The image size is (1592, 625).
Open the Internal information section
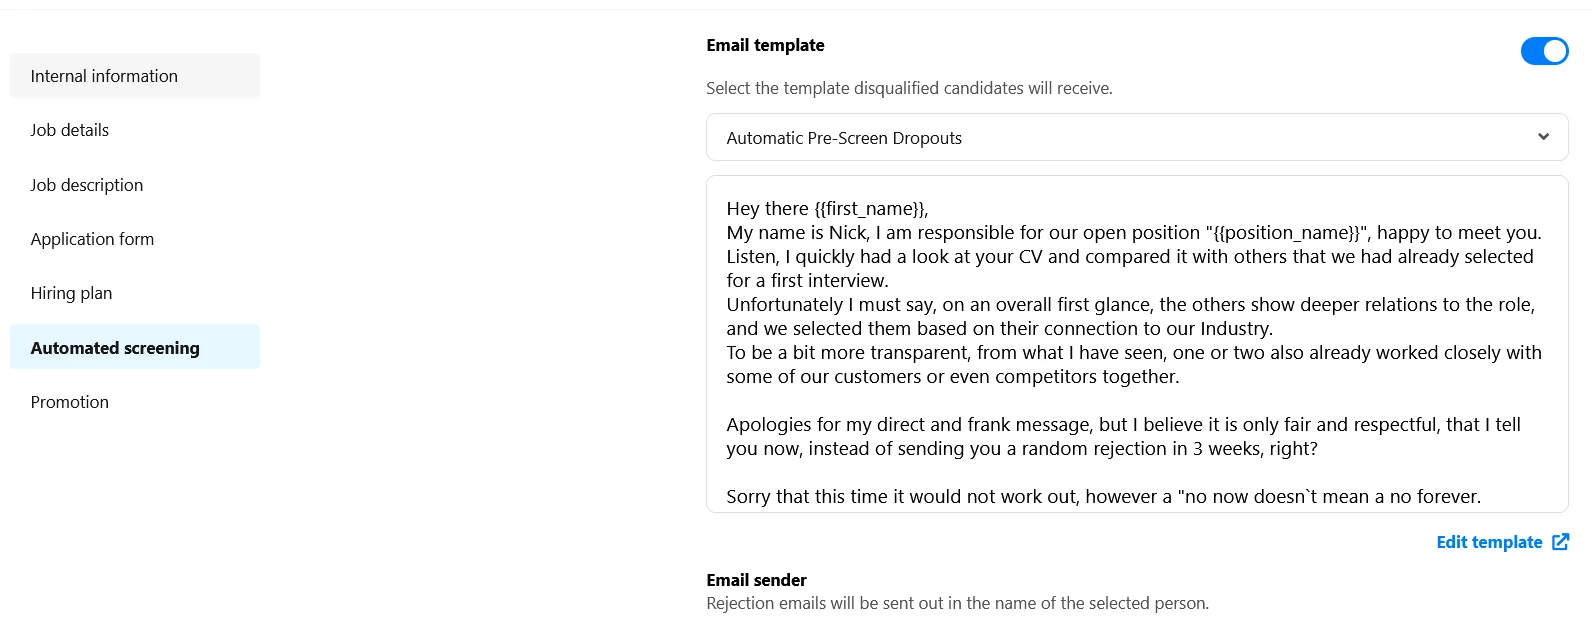tap(135, 76)
